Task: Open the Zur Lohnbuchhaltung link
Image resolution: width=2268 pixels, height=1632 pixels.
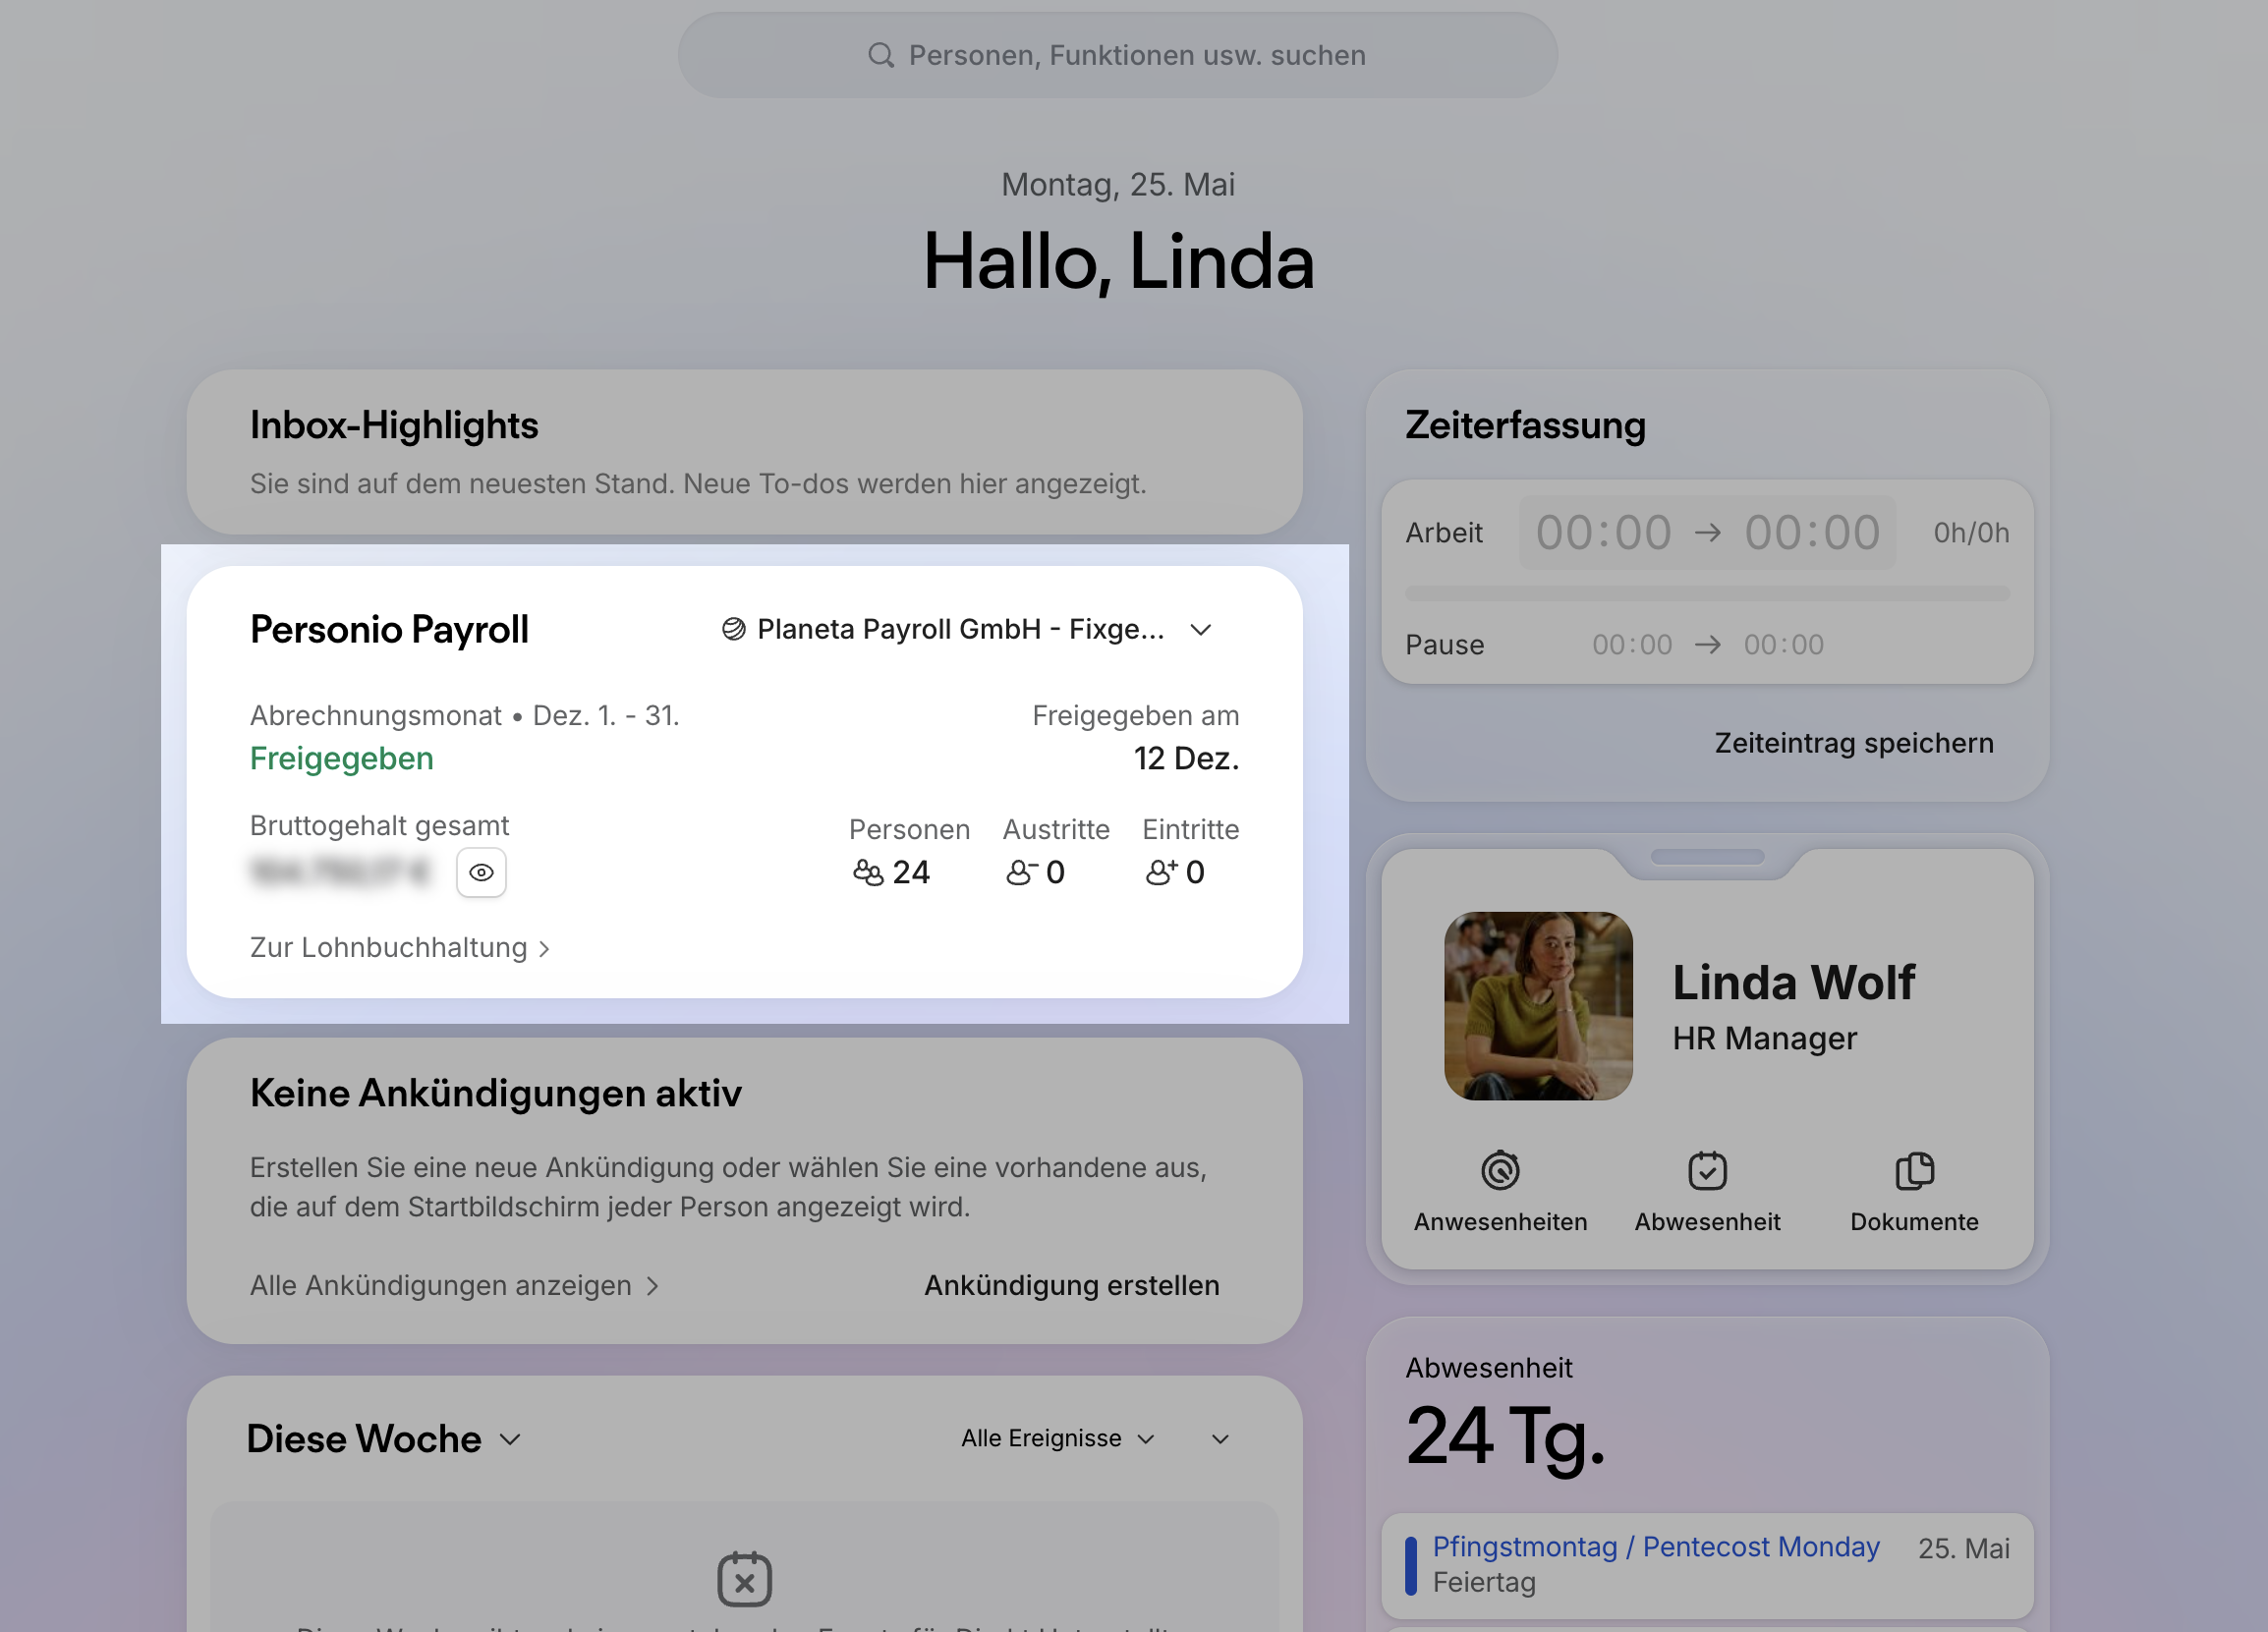Action: 400,947
